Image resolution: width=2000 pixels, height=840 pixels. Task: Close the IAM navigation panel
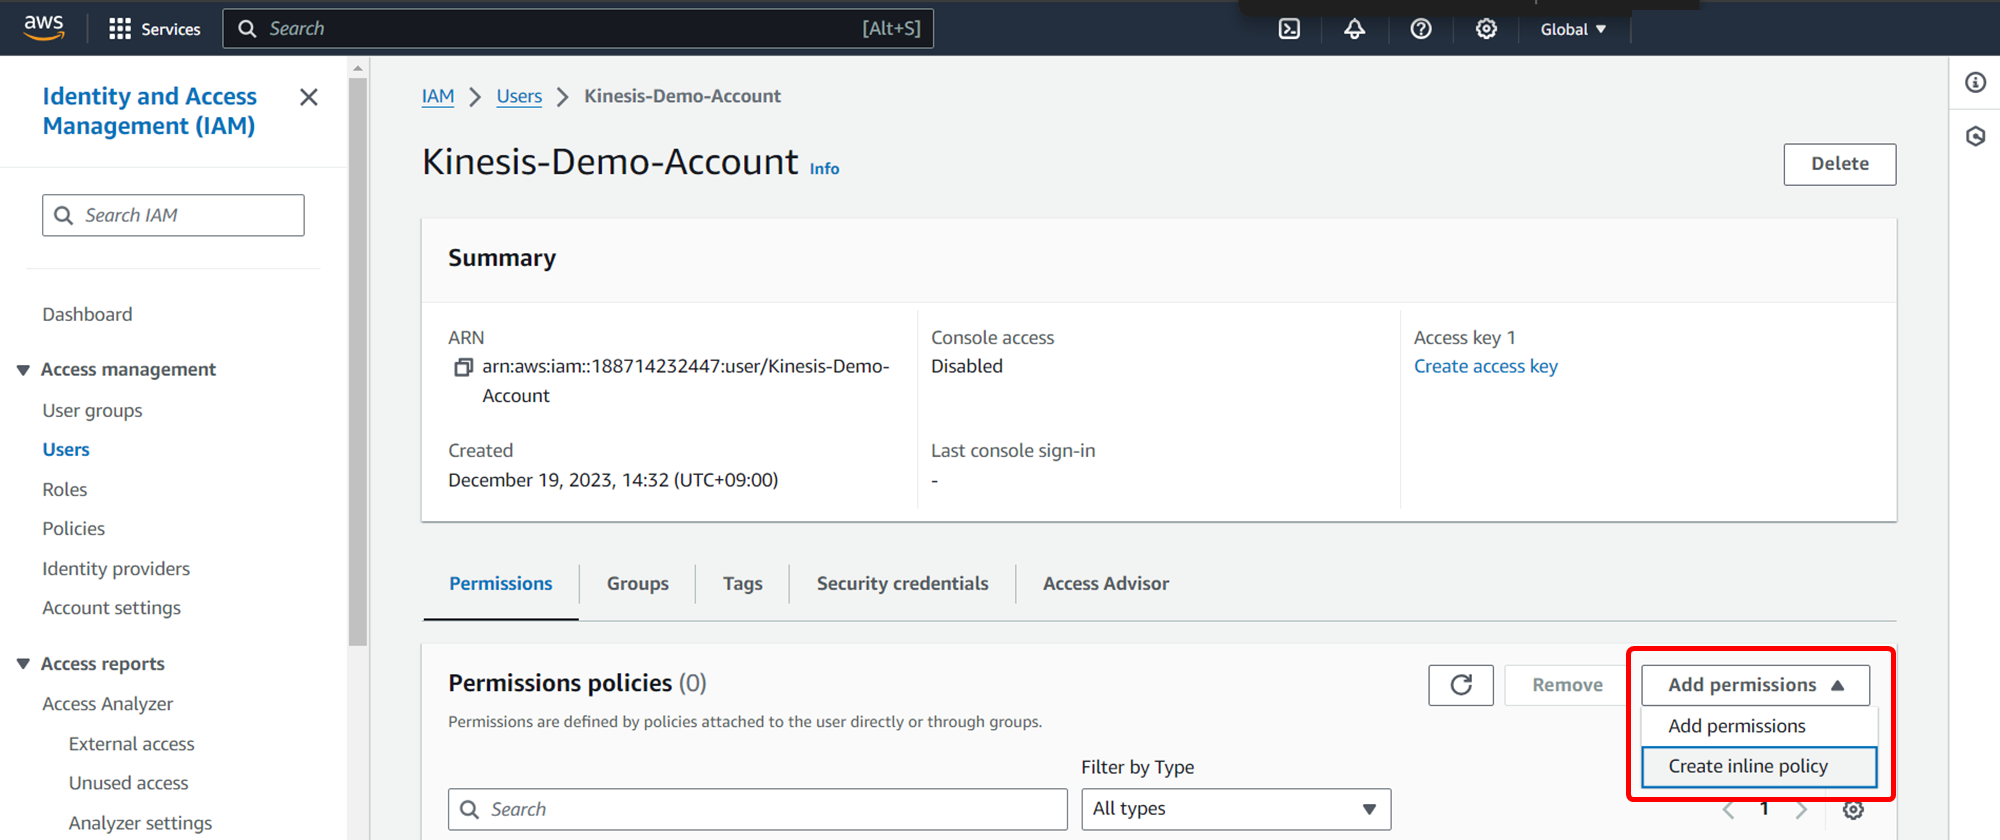(309, 97)
